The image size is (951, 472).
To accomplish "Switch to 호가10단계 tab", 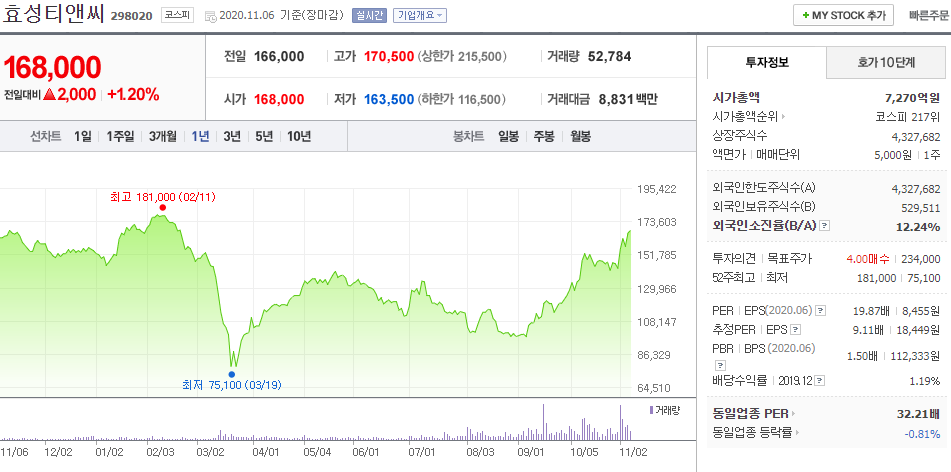I will click(x=885, y=62).
